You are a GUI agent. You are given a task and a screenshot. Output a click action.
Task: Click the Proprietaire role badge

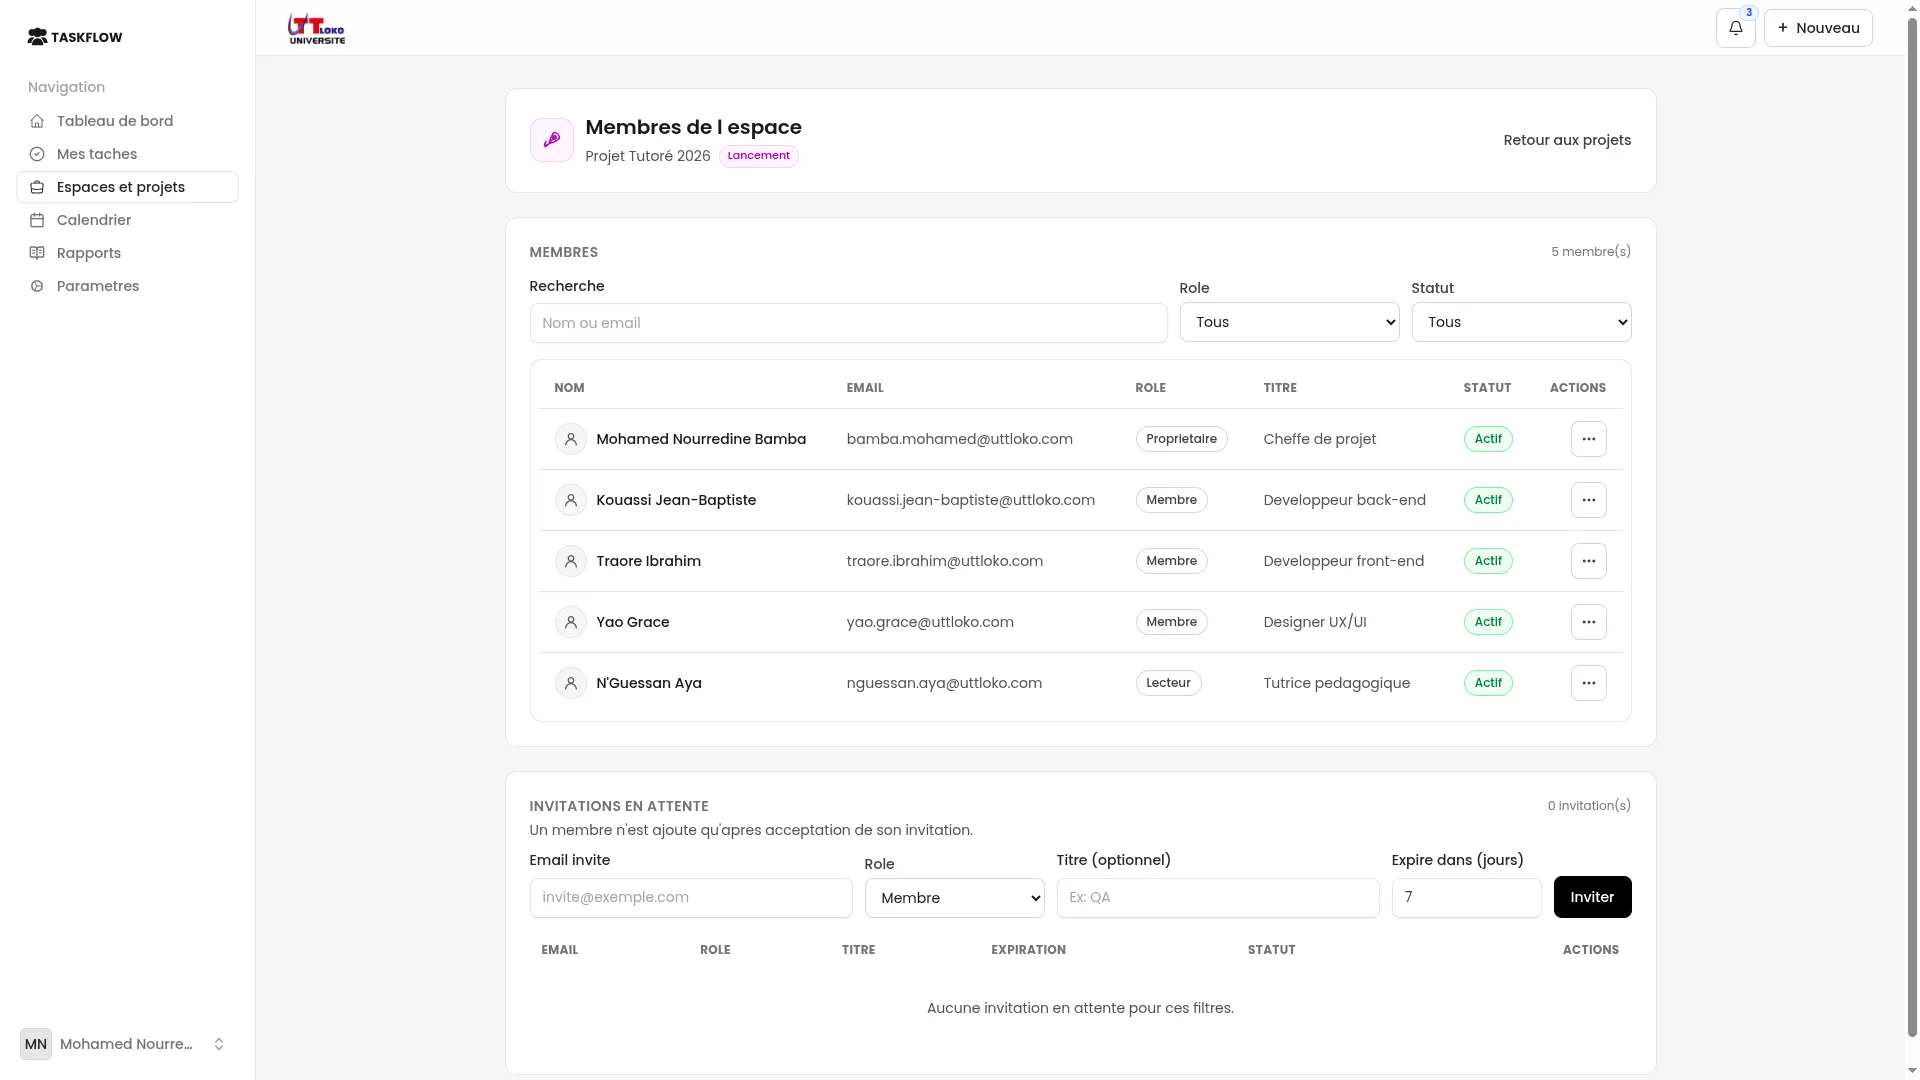click(1181, 439)
